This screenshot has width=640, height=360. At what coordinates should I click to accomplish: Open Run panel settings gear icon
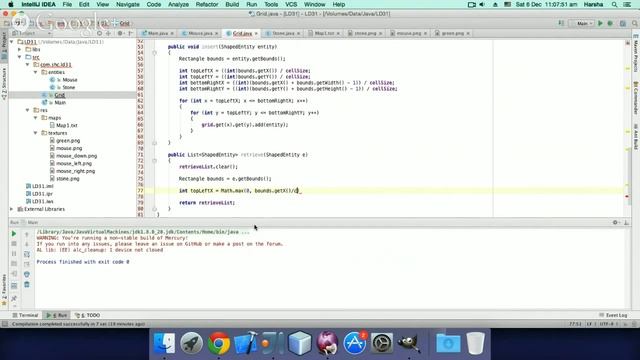pos(615,222)
